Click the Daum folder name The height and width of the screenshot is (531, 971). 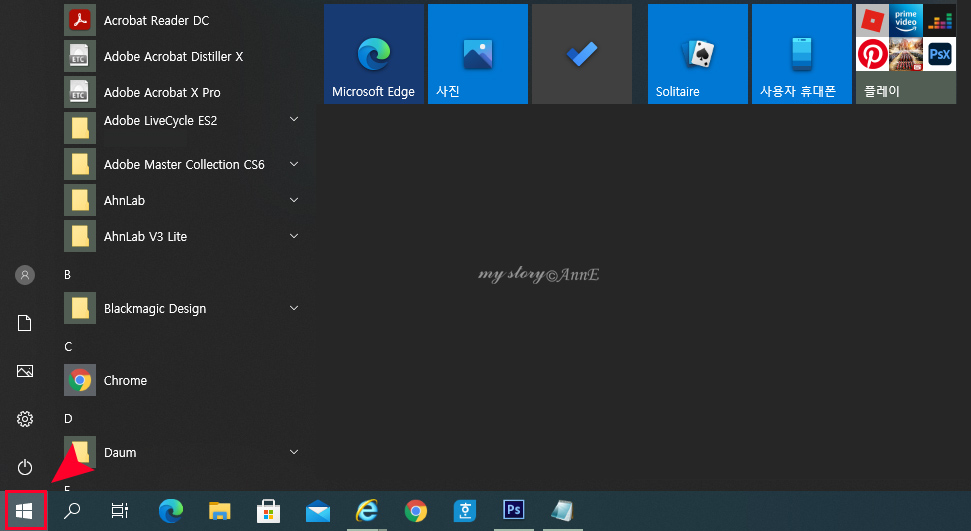(120, 452)
